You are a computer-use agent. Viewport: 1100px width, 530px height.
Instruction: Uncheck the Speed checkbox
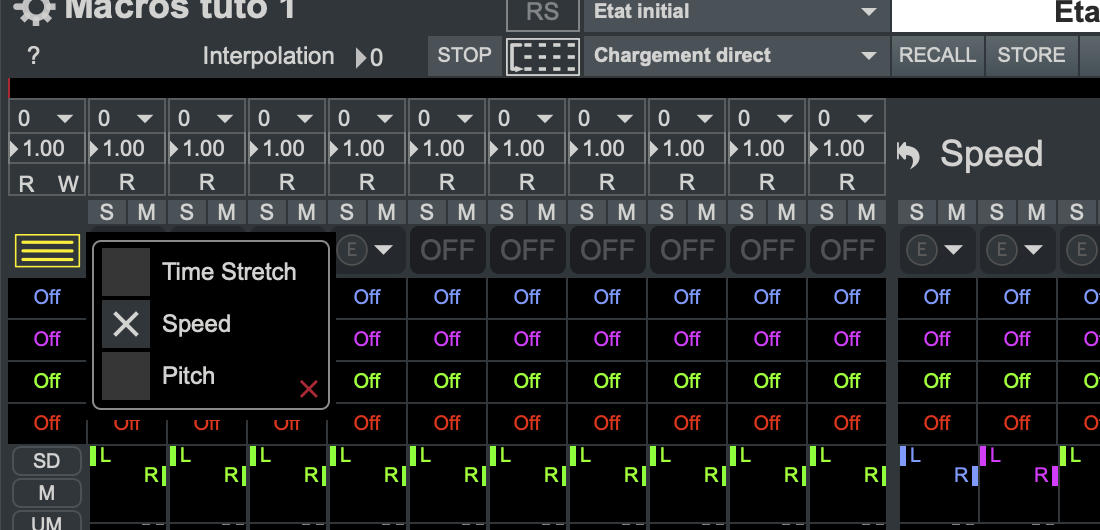tap(126, 324)
